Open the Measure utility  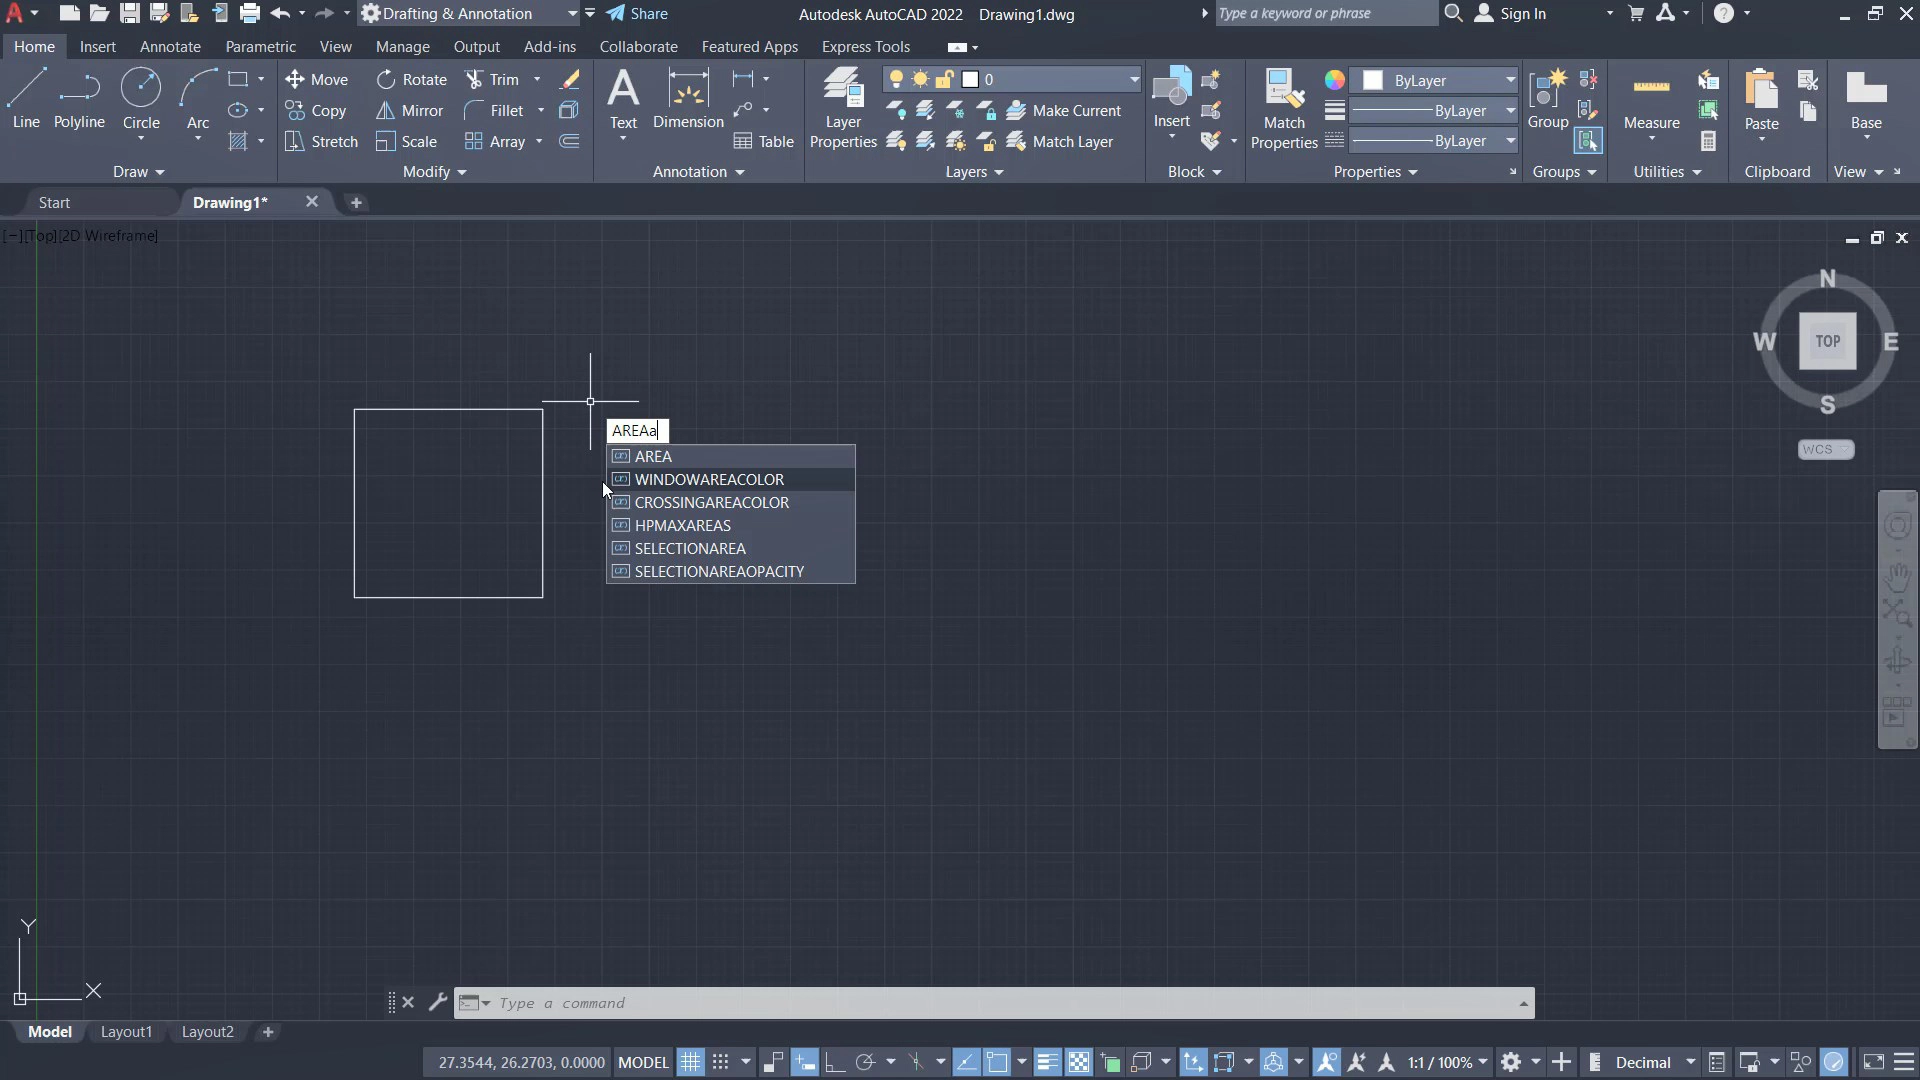[x=1651, y=100]
